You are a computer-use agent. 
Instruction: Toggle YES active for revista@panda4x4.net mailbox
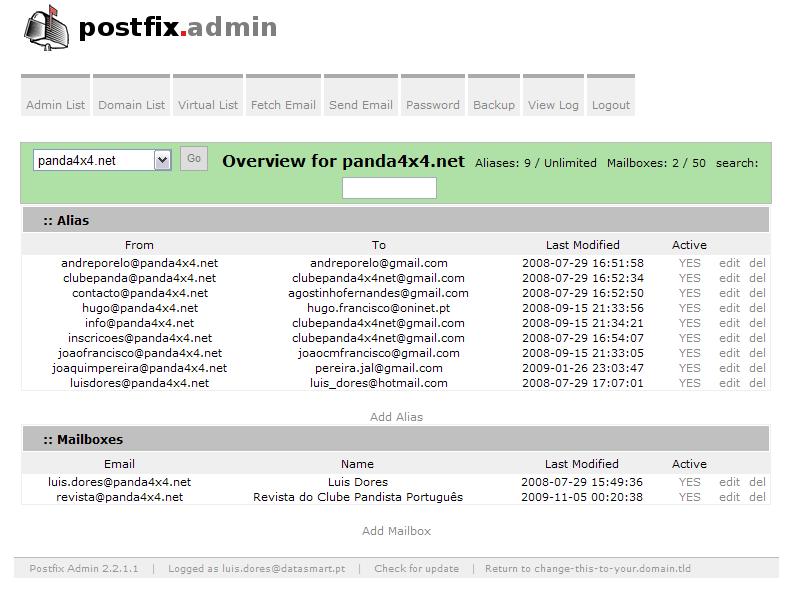click(x=690, y=497)
